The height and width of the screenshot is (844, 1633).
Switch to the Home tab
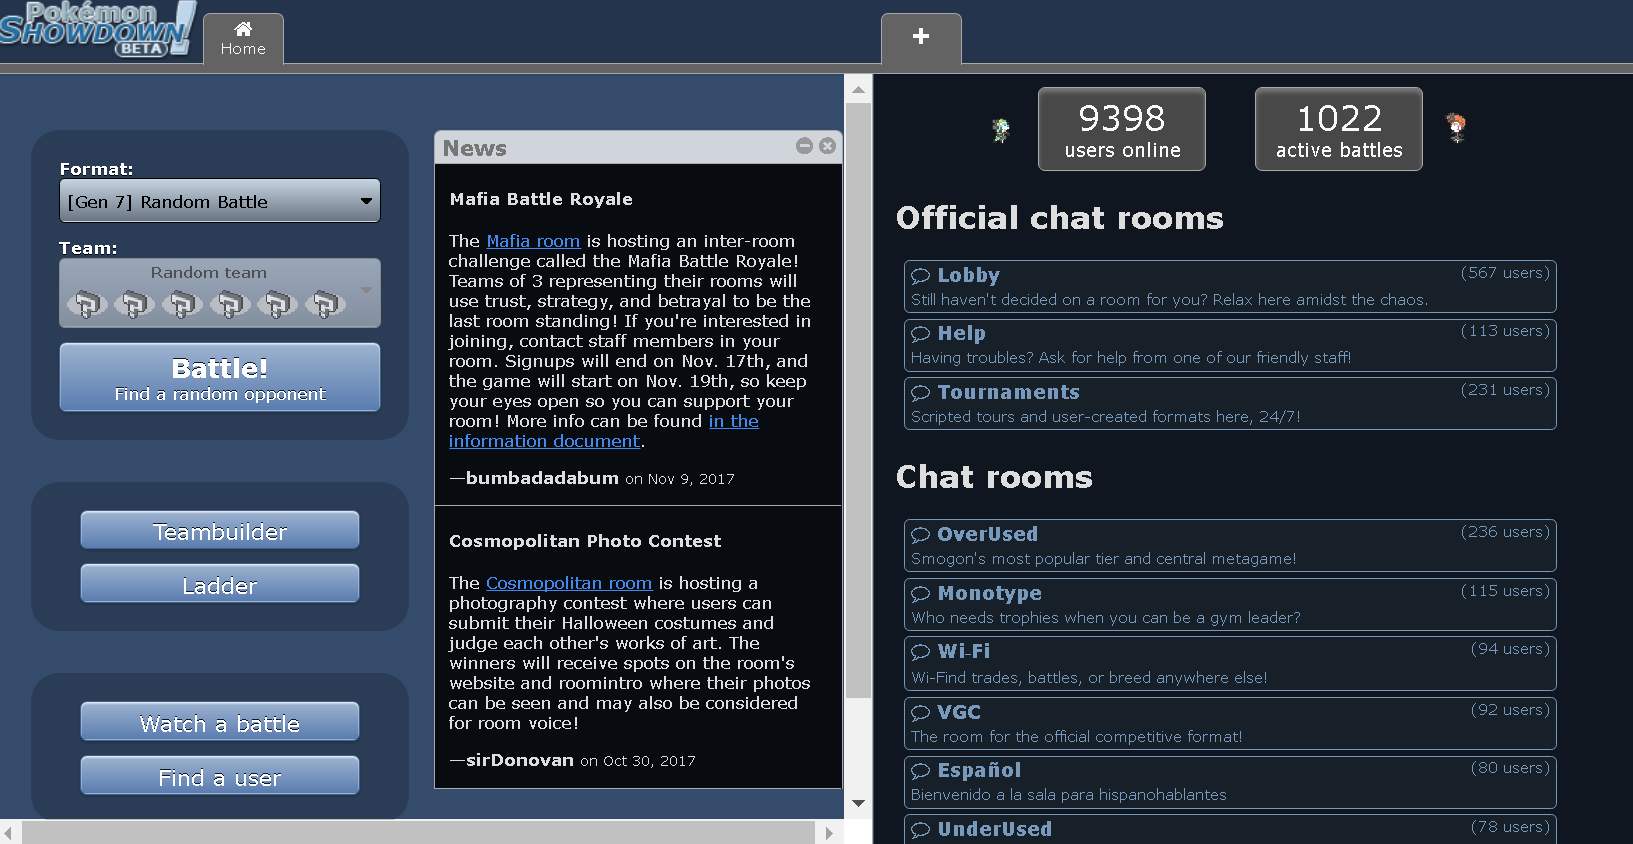(243, 39)
